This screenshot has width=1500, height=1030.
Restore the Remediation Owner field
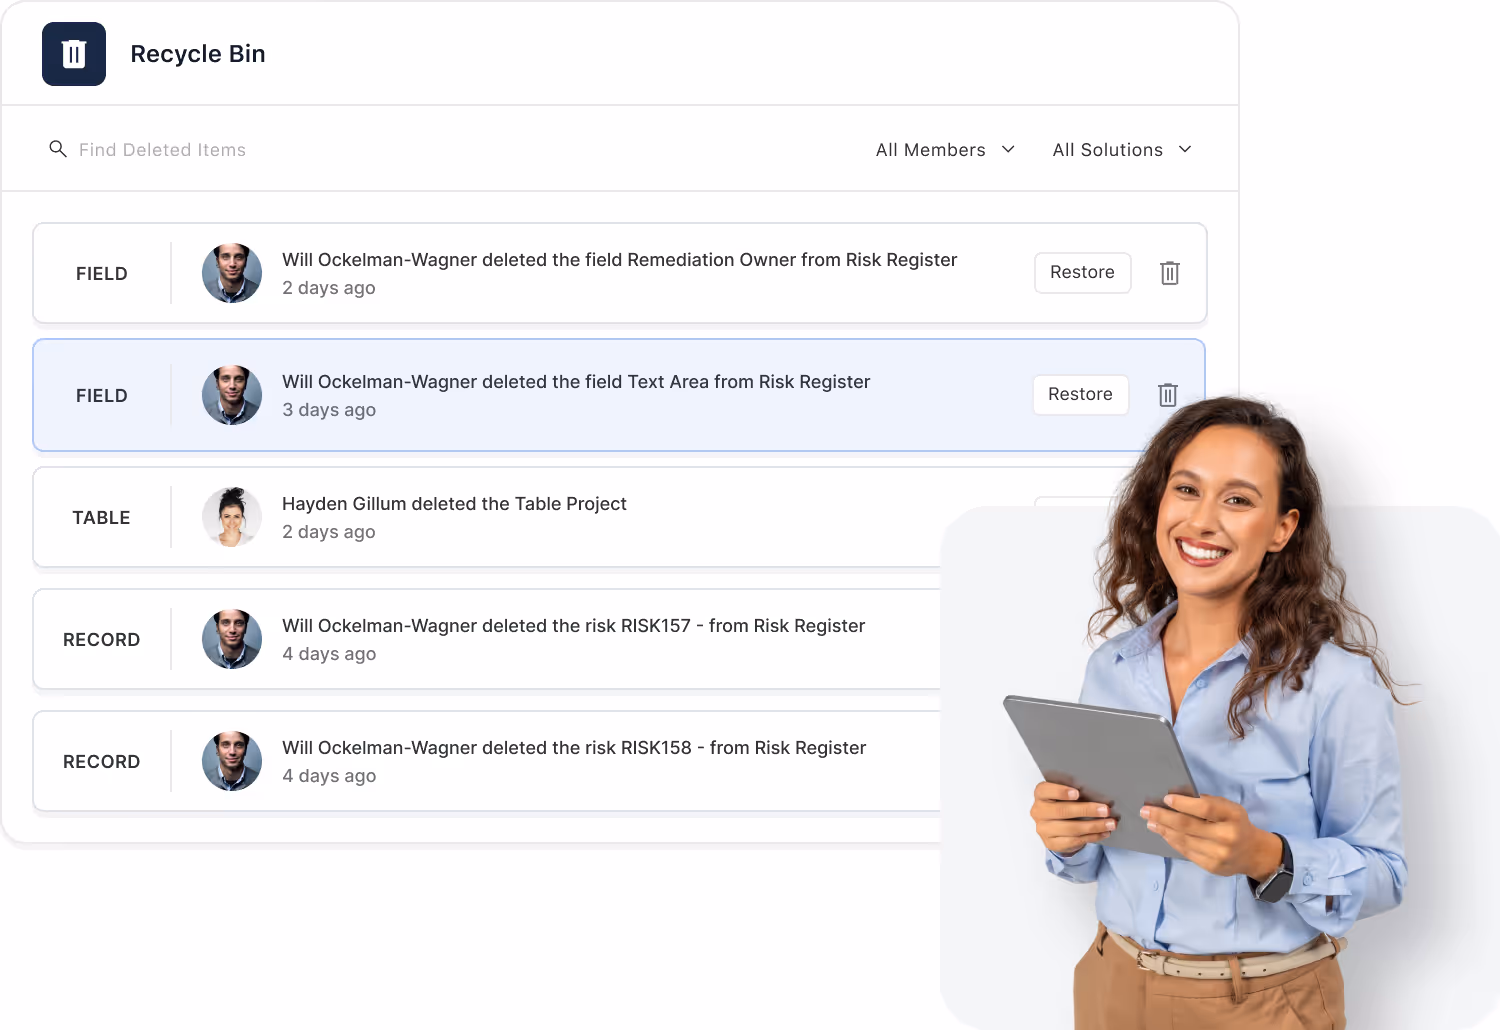click(1082, 273)
